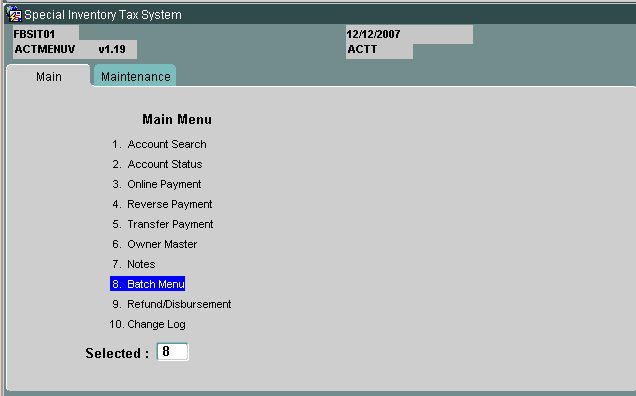Click the 12/12/2007 date field
The image size is (636, 396).
click(409, 34)
